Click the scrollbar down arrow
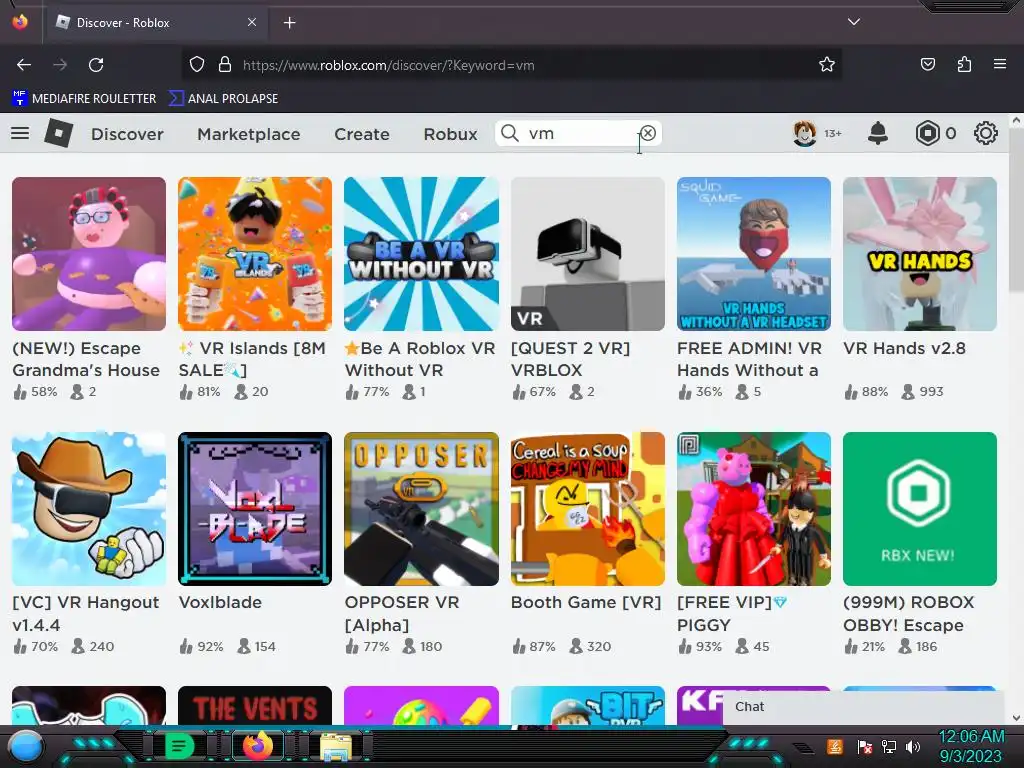The width and height of the screenshot is (1024, 768). (x=1016, y=718)
